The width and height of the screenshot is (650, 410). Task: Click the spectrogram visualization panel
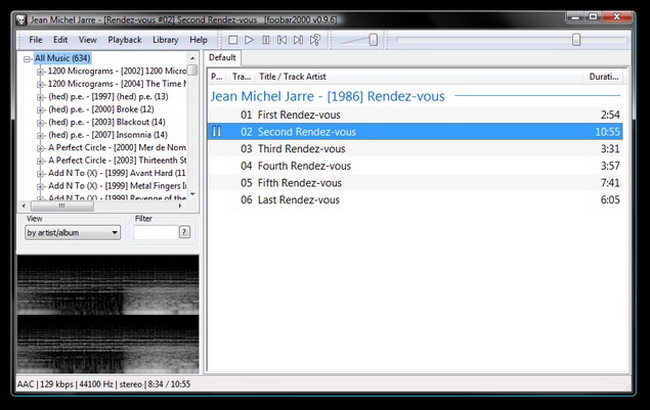pos(108,314)
